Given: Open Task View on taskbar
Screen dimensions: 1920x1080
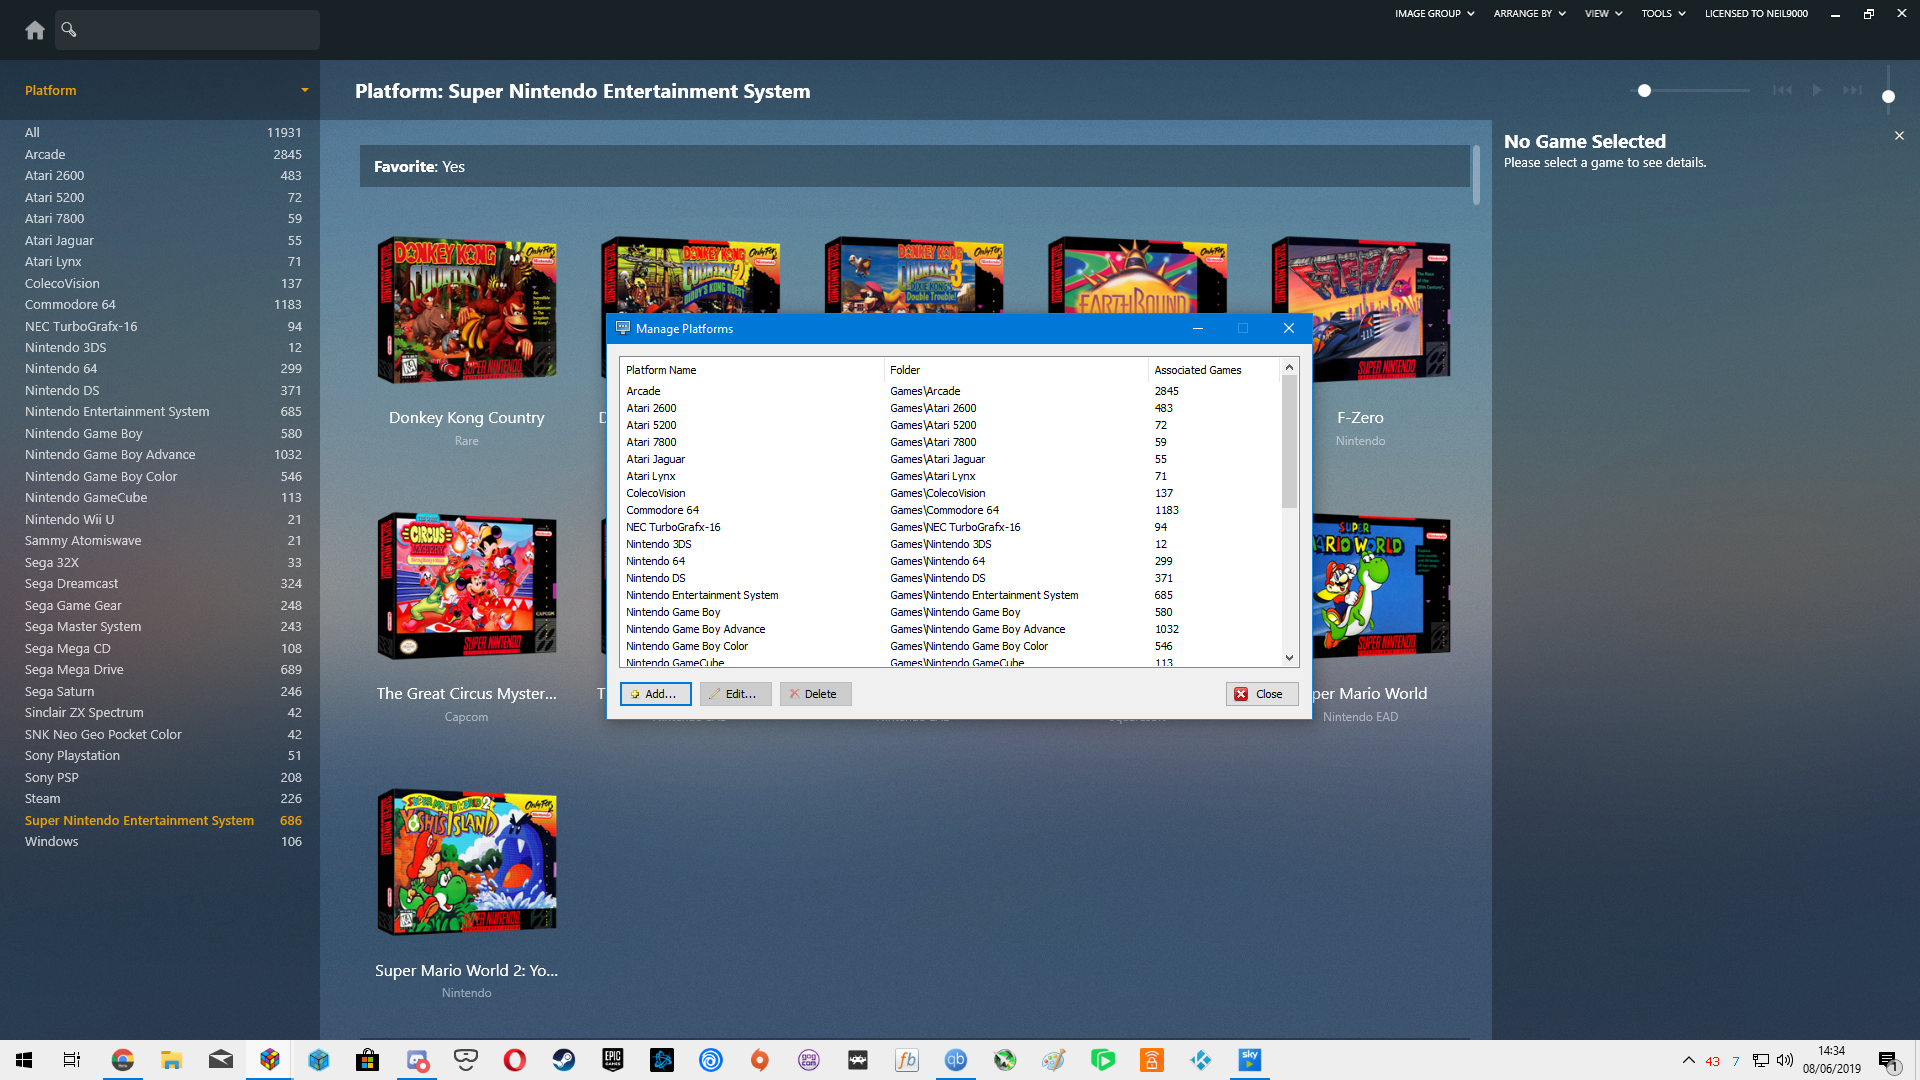Looking at the screenshot, I should [72, 1060].
